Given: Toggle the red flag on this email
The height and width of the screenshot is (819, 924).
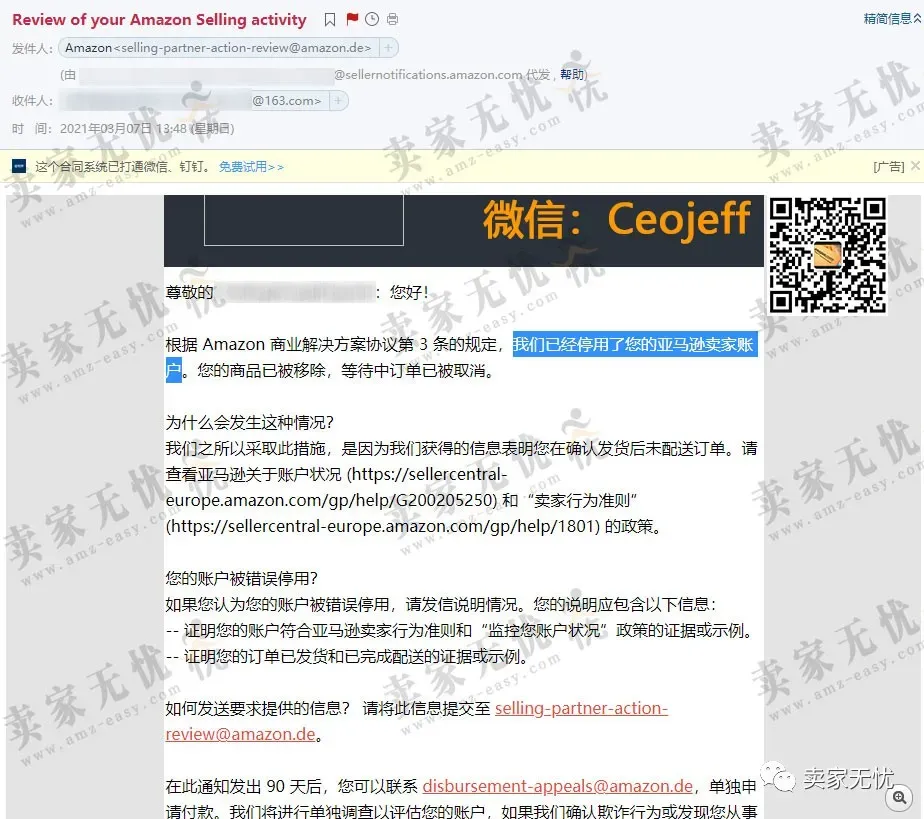Looking at the screenshot, I should pyautogui.click(x=352, y=19).
